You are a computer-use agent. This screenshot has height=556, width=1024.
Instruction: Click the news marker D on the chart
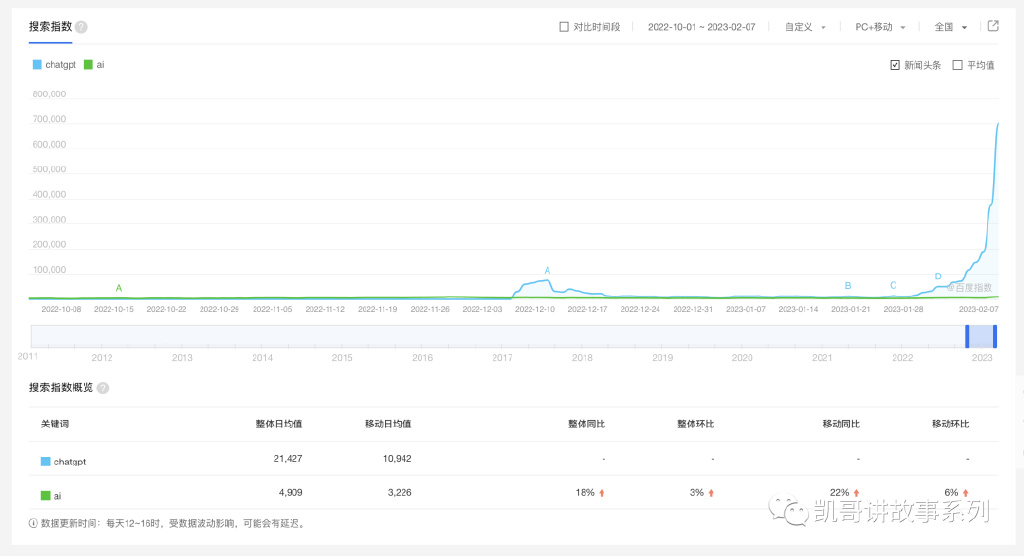[938, 276]
